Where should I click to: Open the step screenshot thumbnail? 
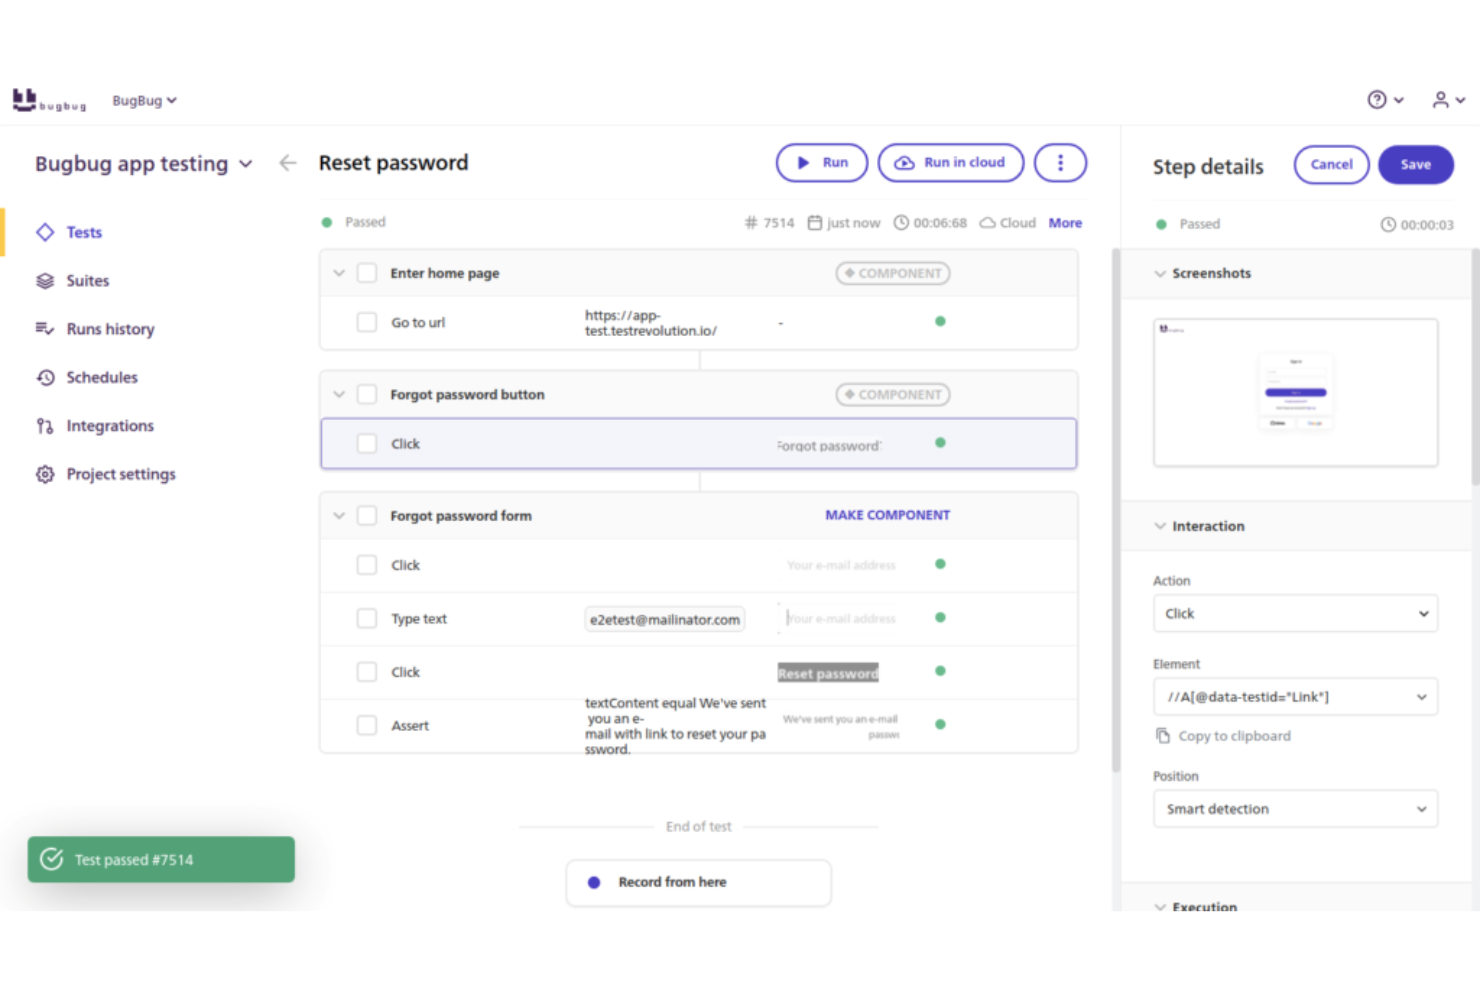1295,392
